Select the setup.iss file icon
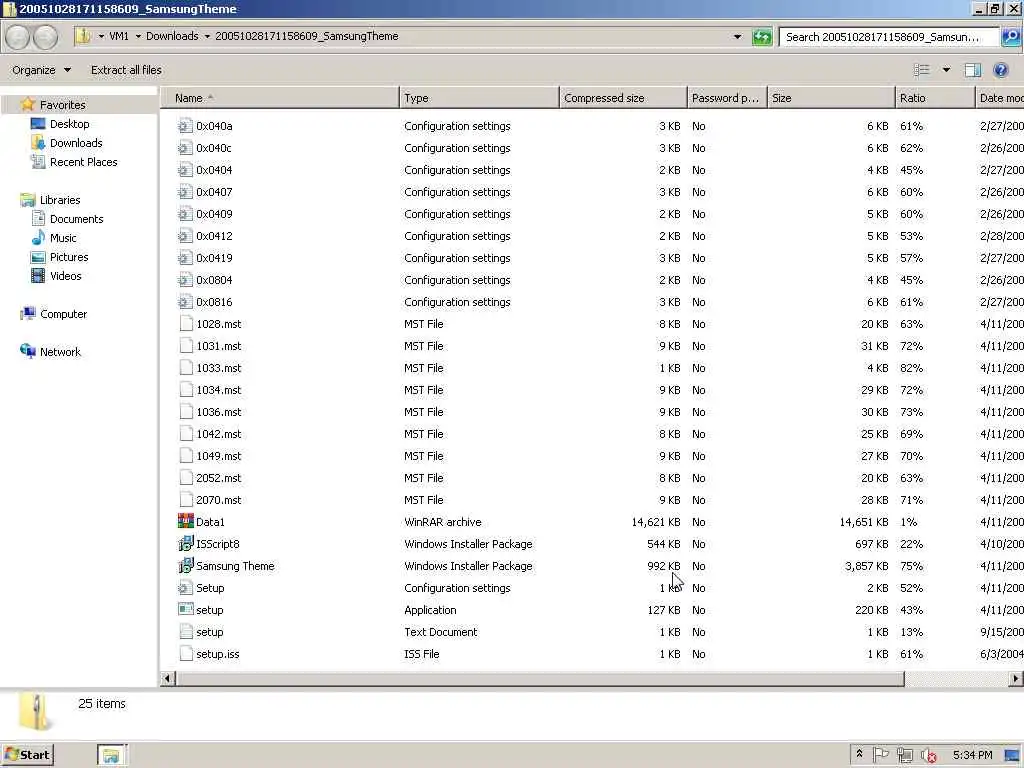Screen dimensions: 1024x768 point(186,654)
